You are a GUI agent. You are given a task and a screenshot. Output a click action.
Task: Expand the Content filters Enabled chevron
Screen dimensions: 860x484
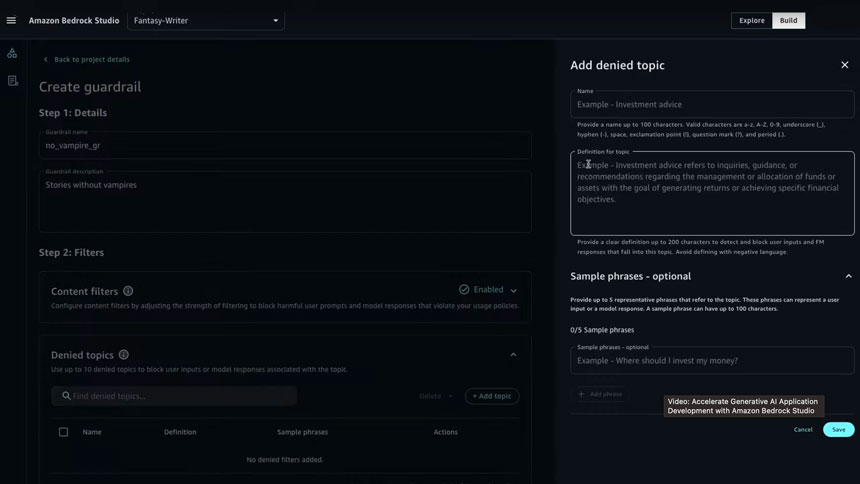tap(513, 290)
